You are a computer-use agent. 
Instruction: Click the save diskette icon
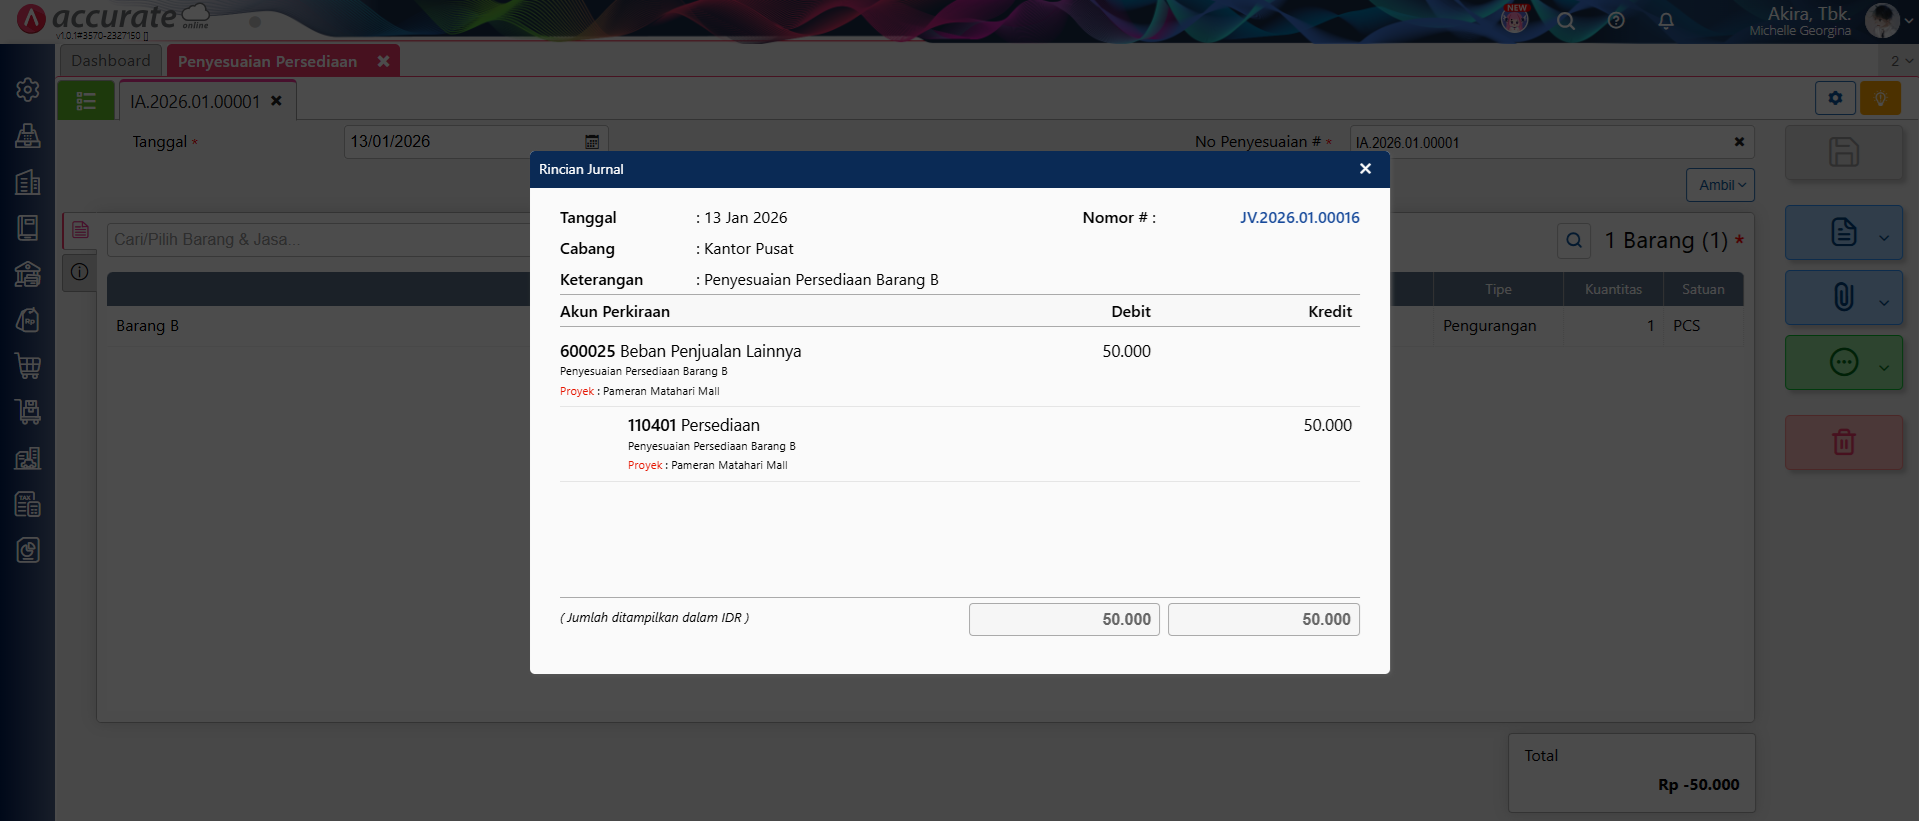1843,153
